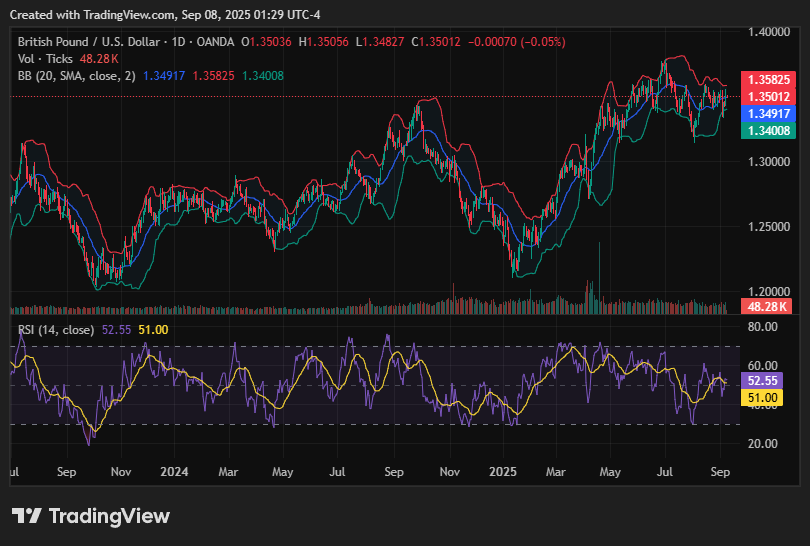Click the 20.00 RSI axis label
The width and height of the screenshot is (810, 546).
pyautogui.click(x=762, y=444)
